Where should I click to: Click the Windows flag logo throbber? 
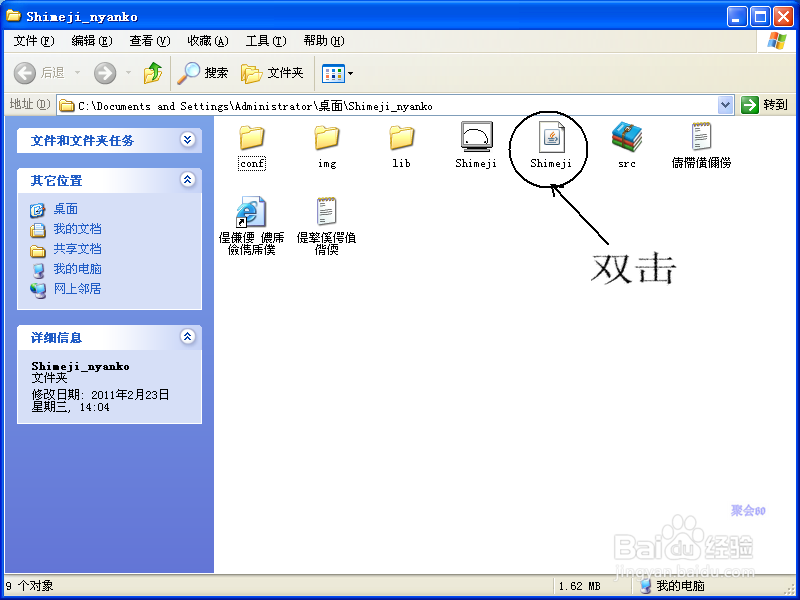point(777,41)
